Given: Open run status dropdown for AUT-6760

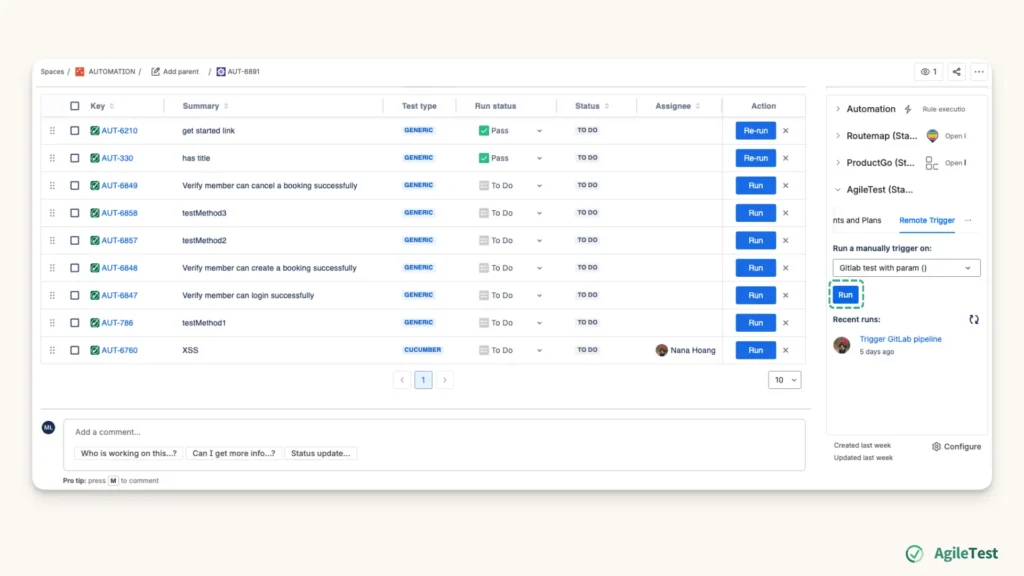Looking at the screenshot, I should coord(539,350).
